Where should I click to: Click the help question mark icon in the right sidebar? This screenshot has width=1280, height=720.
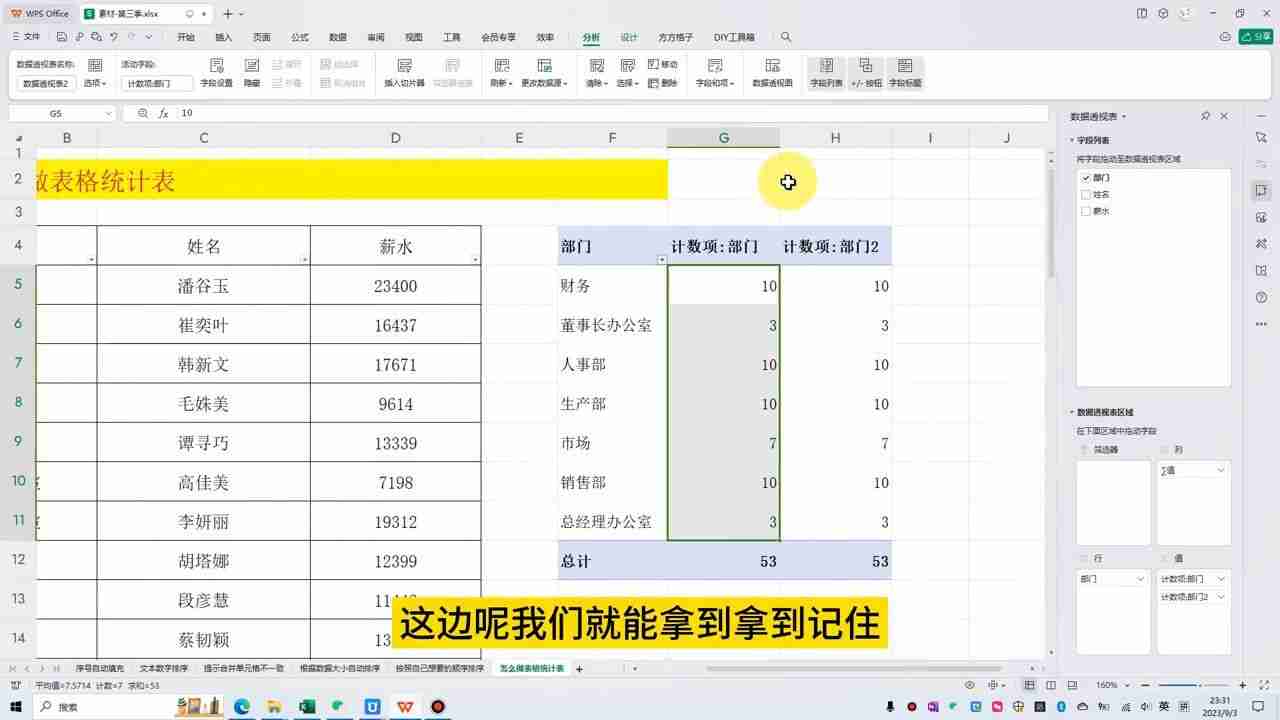click(1261, 298)
